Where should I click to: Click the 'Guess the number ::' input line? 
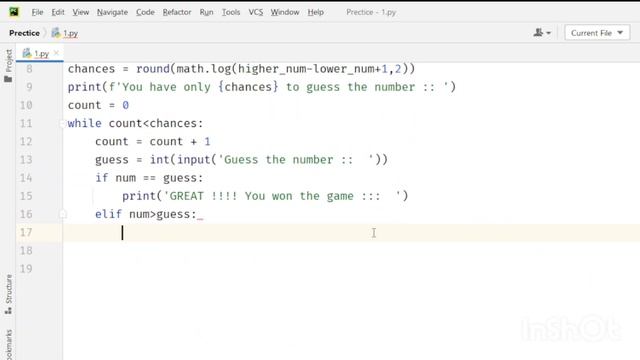(x=241, y=160)
